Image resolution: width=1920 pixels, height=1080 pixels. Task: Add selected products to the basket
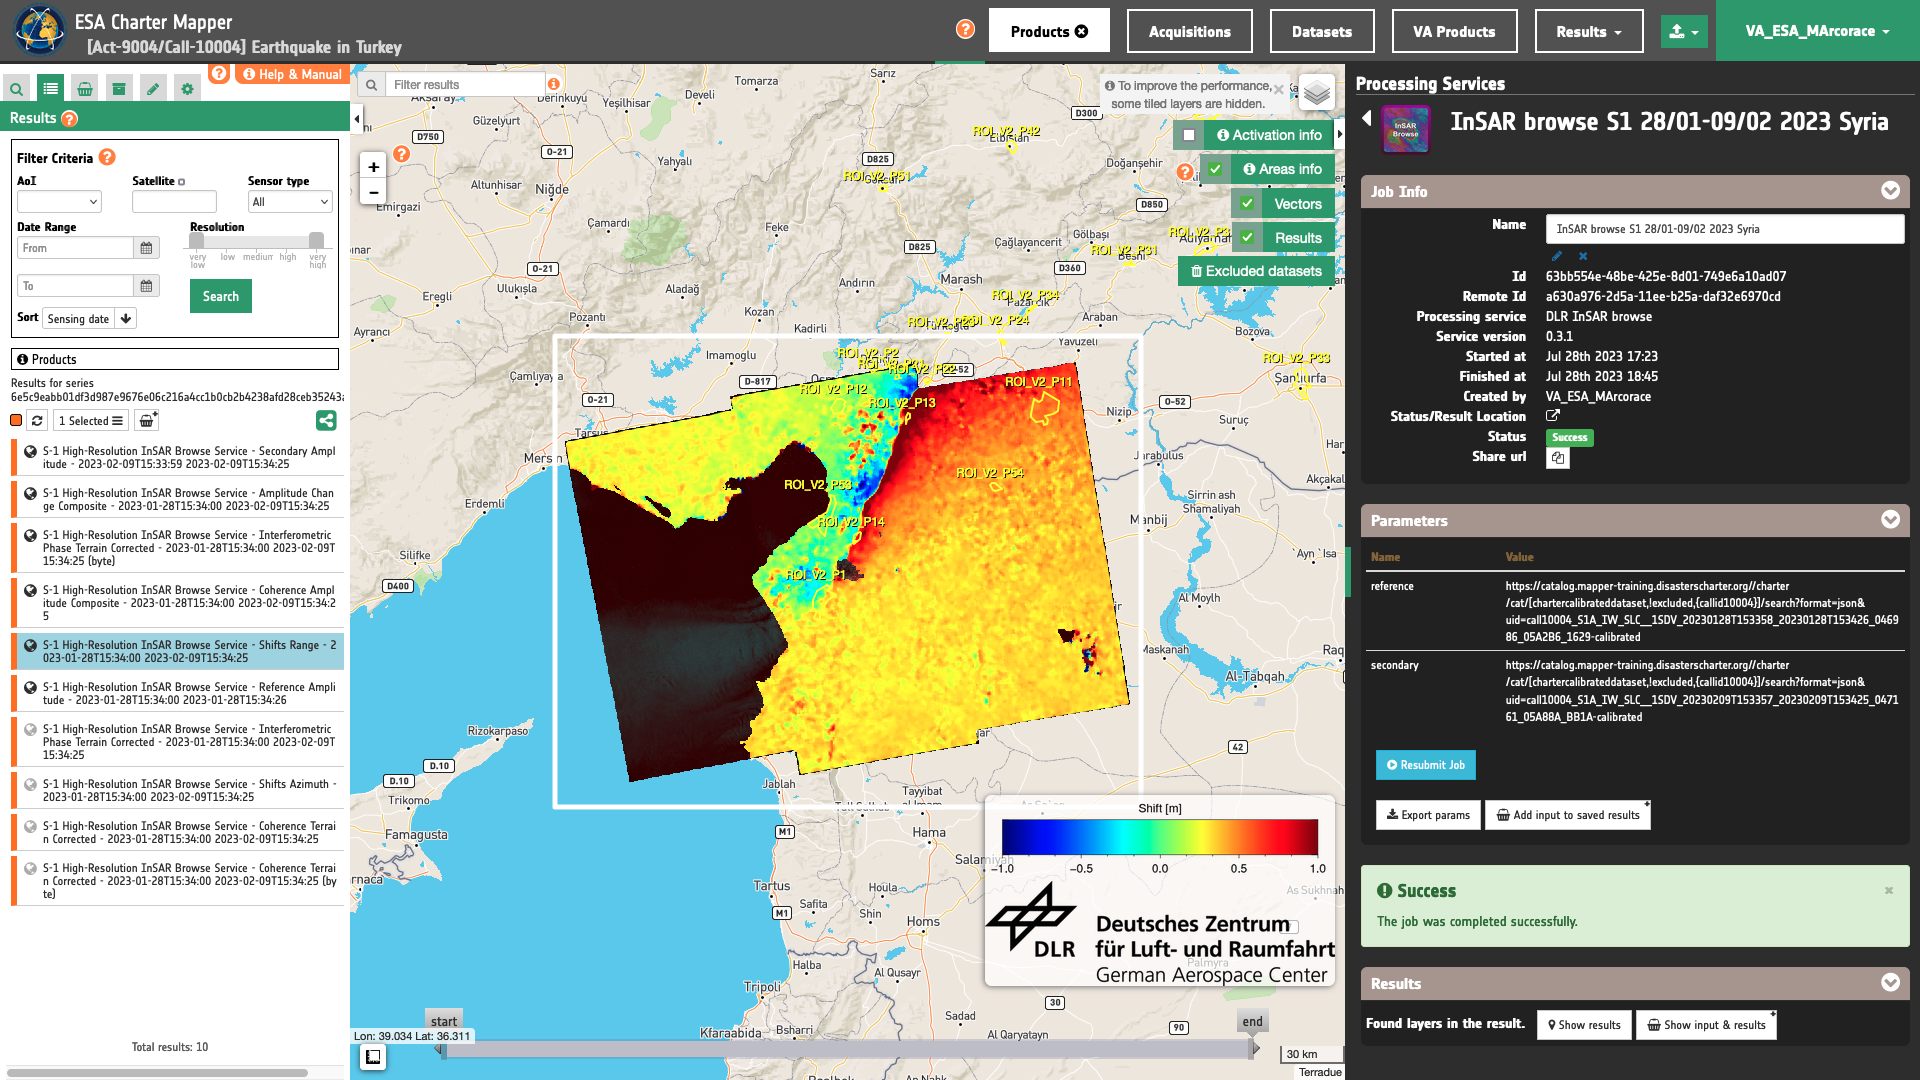[147, 421]
